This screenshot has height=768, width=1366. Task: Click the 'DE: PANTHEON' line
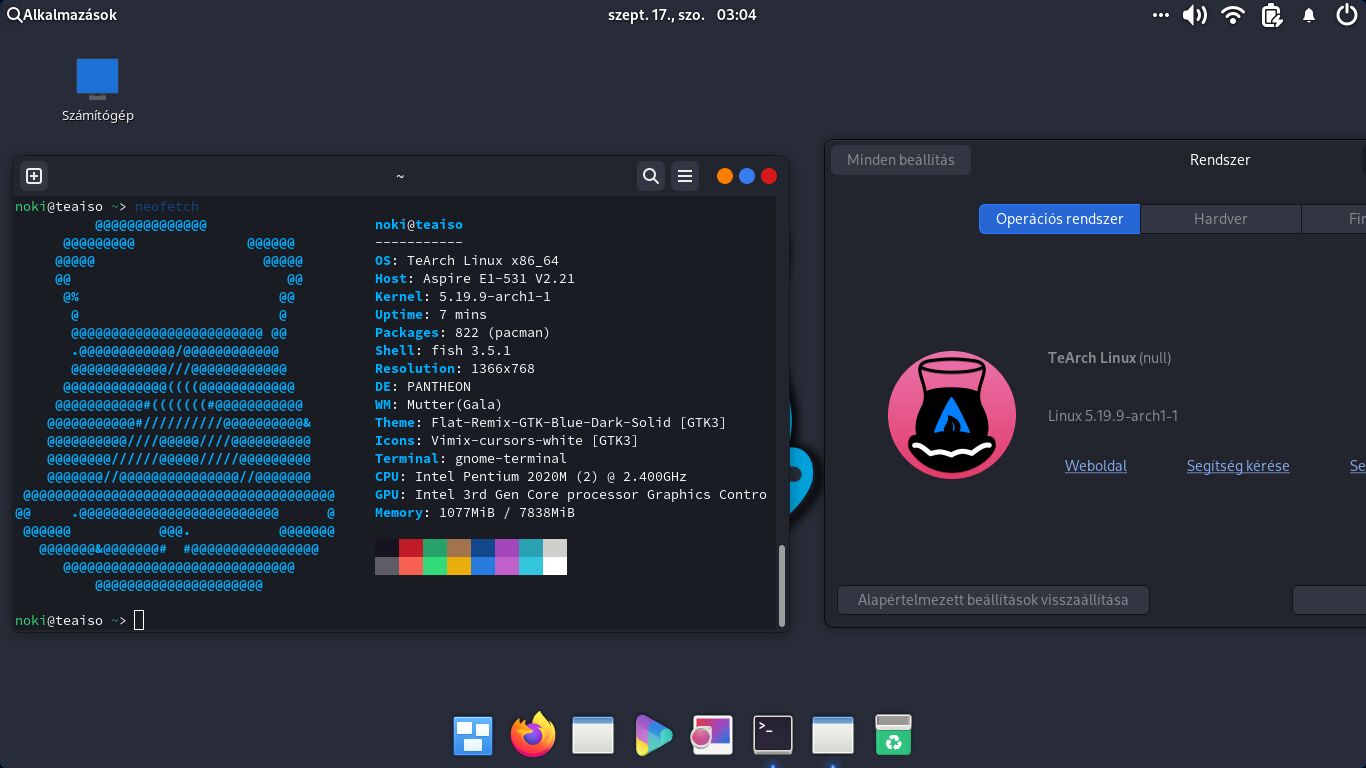423,386
